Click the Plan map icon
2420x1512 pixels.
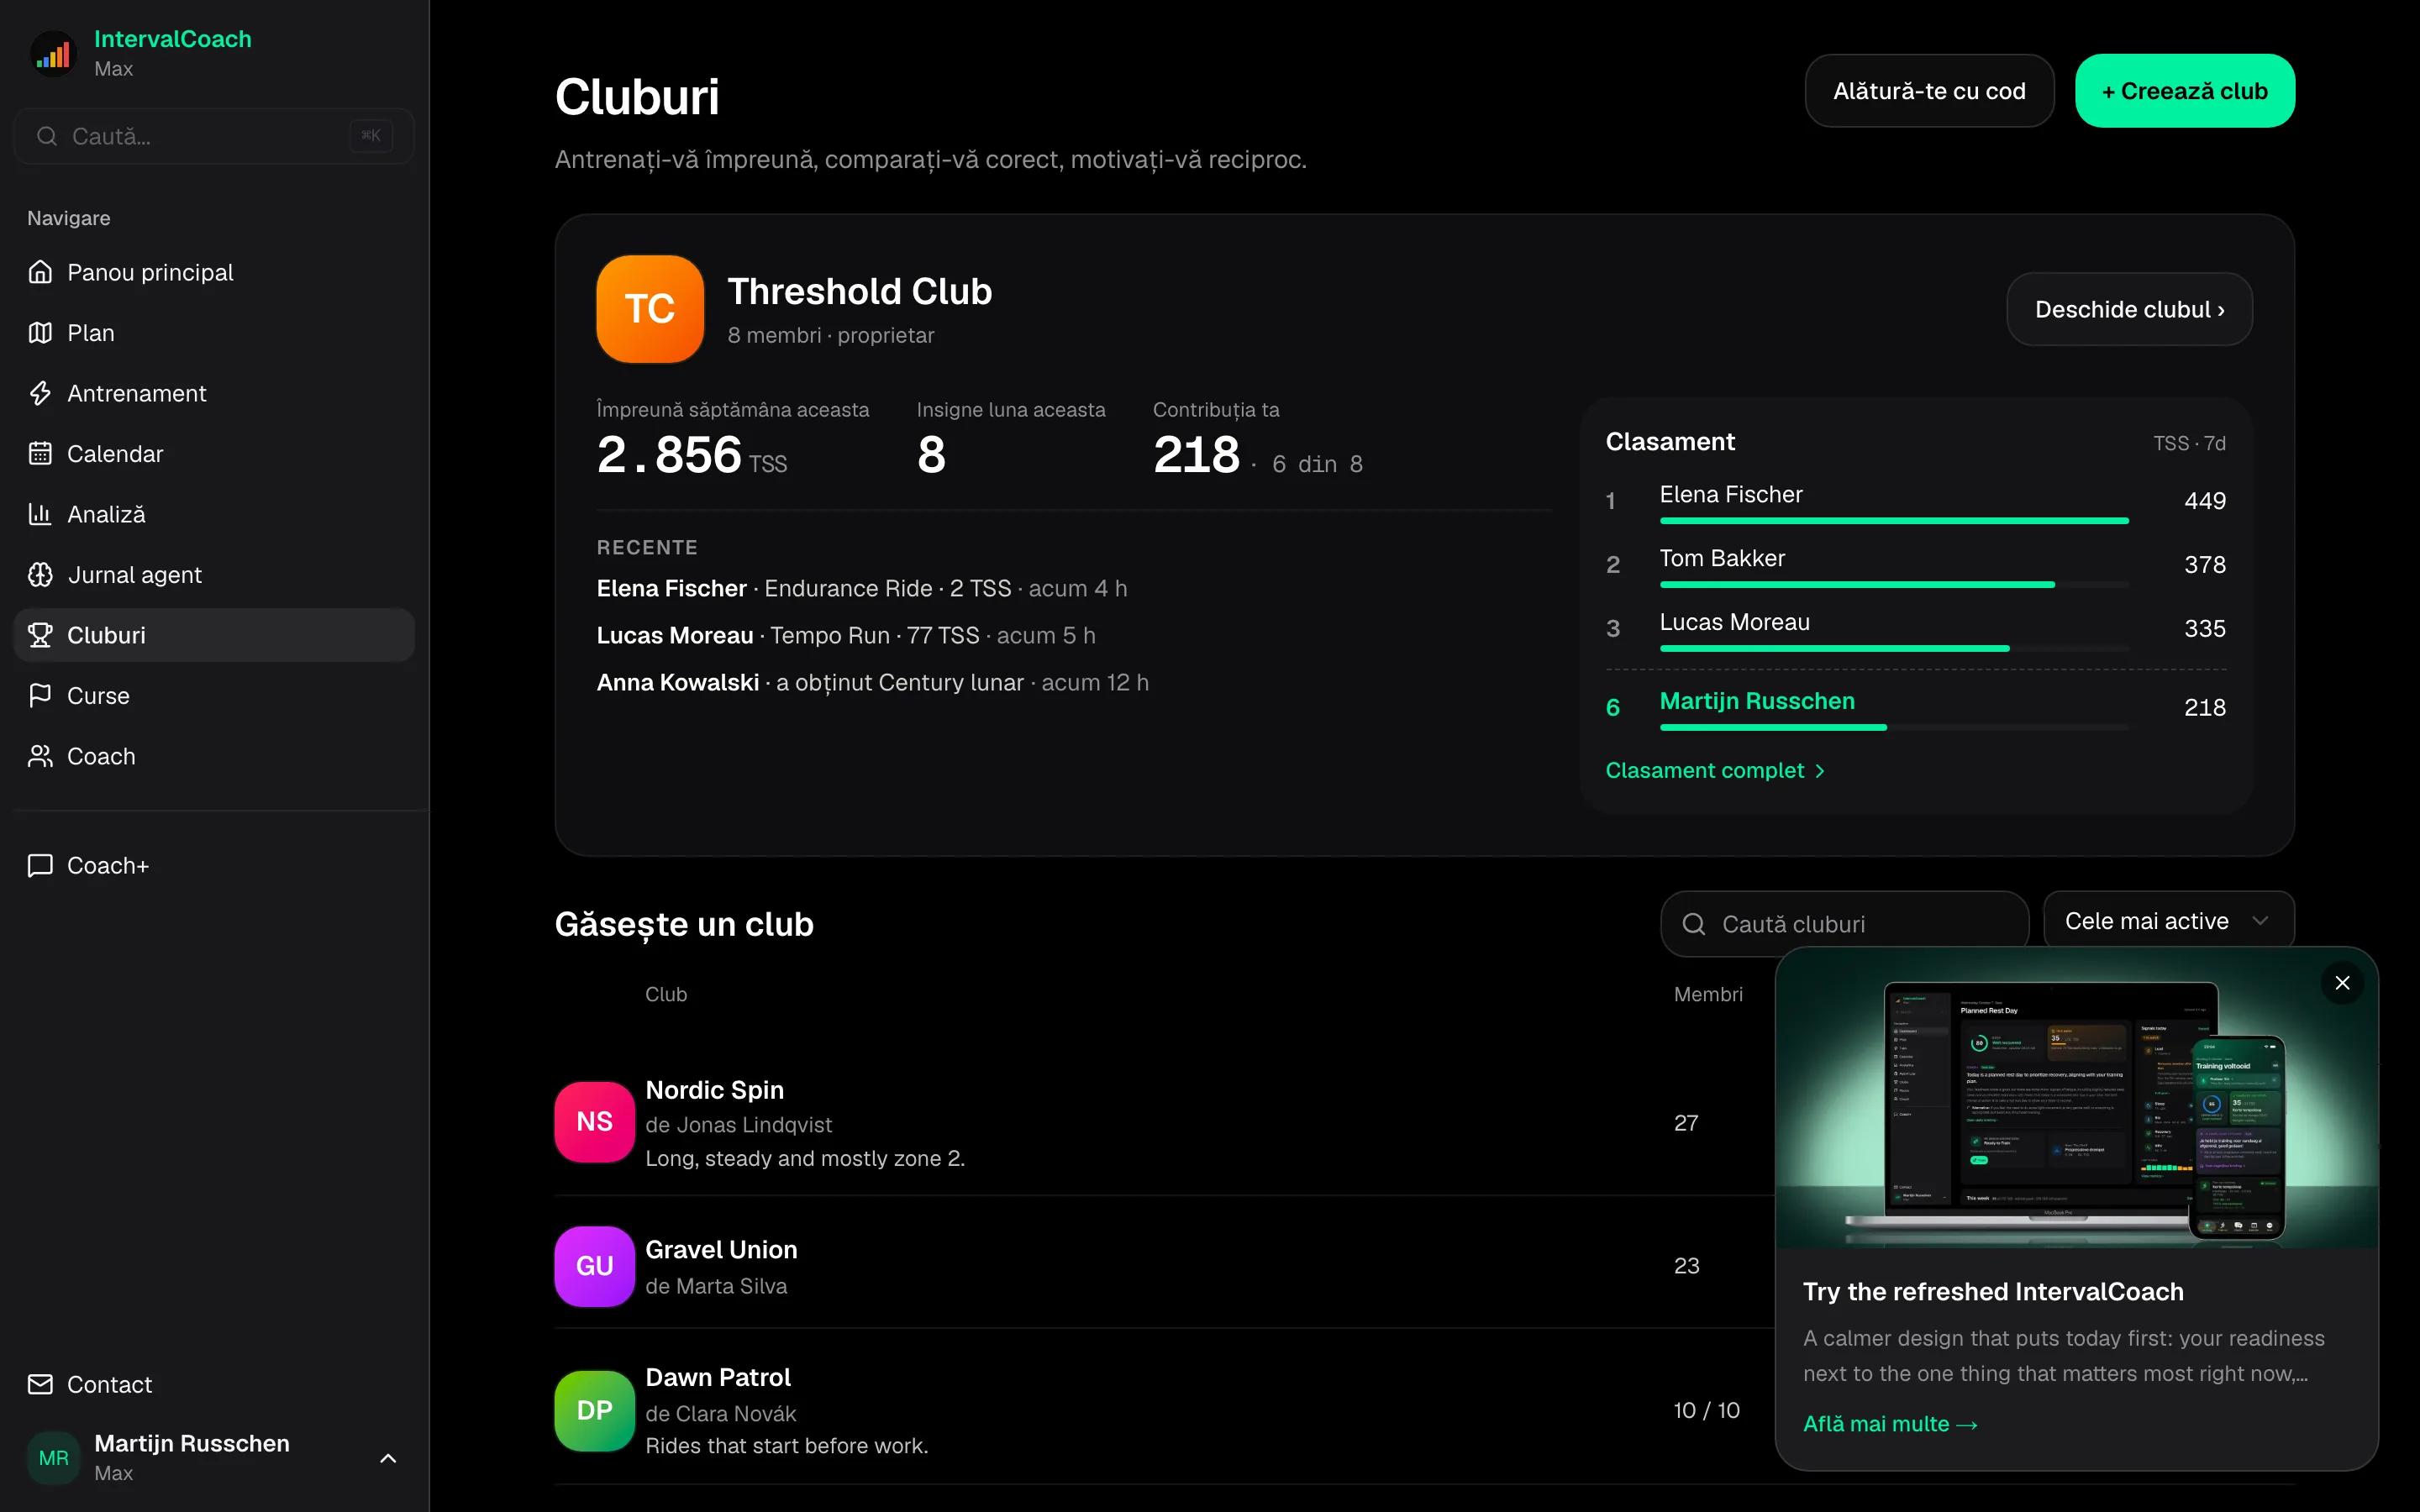[x=40, y=333]
